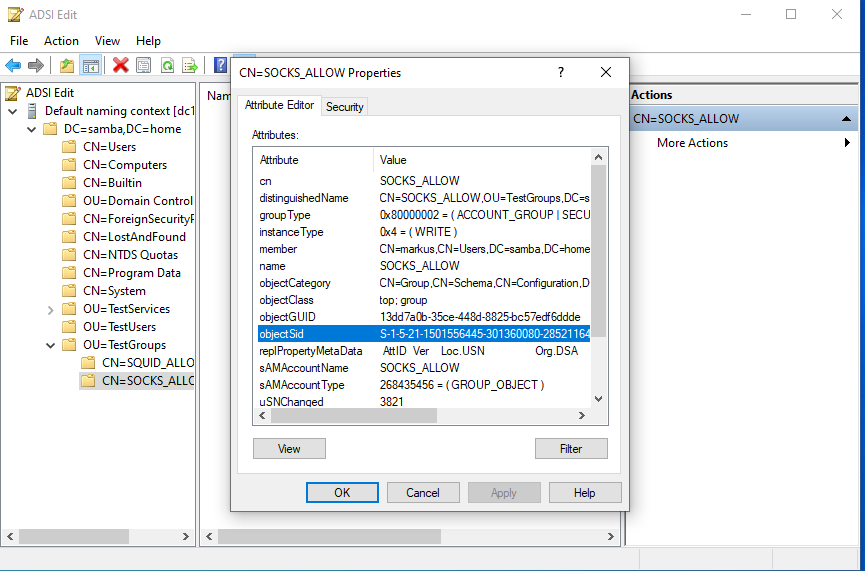Viewport: 865px width, 571px height.
Task: Collapse the CN=SOCKS_ALLOW Actions section
Action: 846,119
